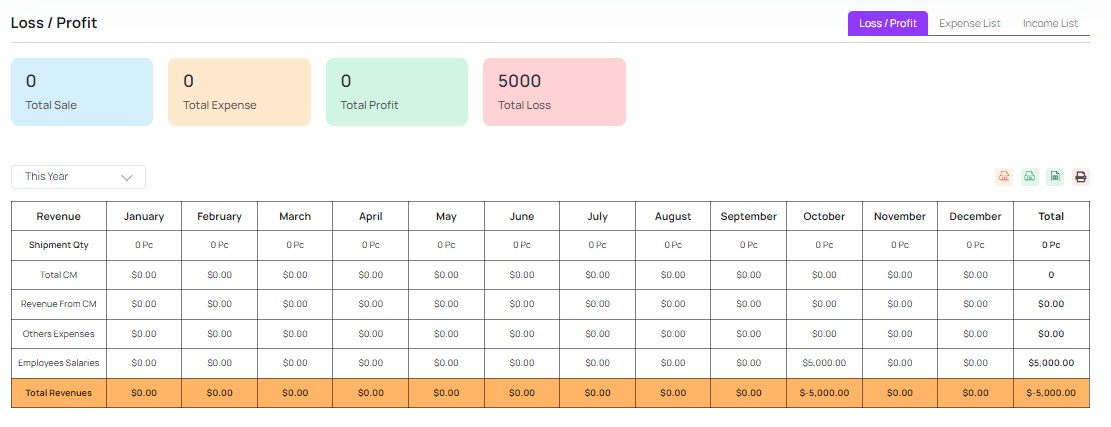This screenshot has height=427, width=1111.
Task: Open the This Year period dropdown
Action: 78,177
